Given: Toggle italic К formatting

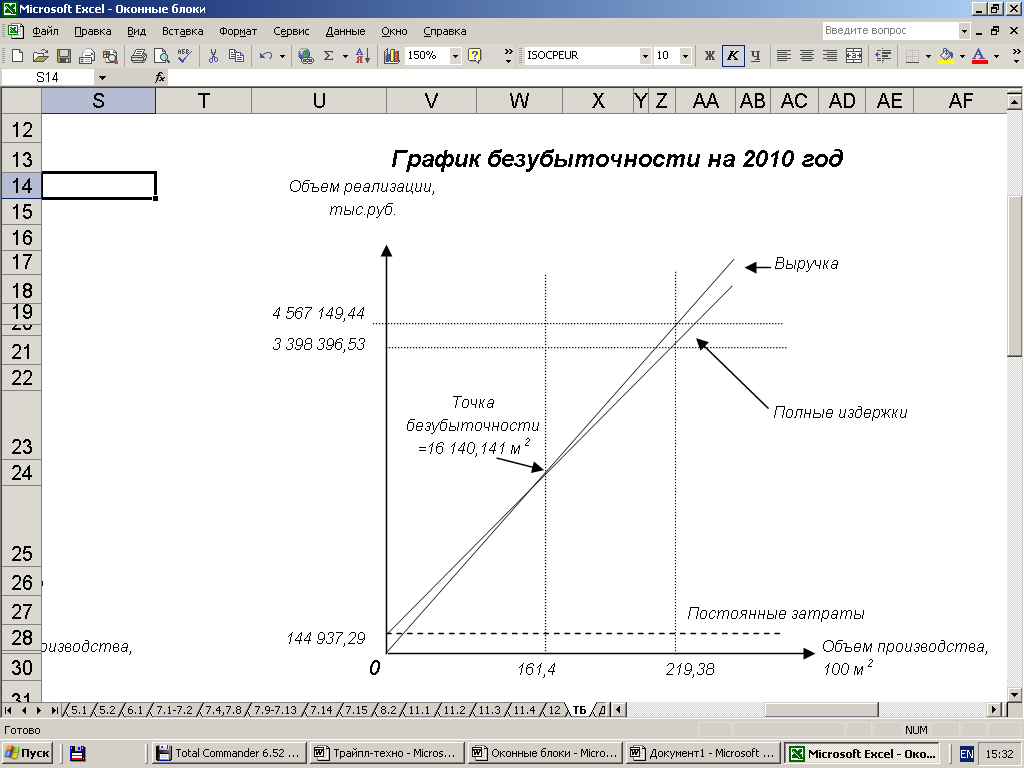Looking at the screenshot, I should click(x=733, y=56).
